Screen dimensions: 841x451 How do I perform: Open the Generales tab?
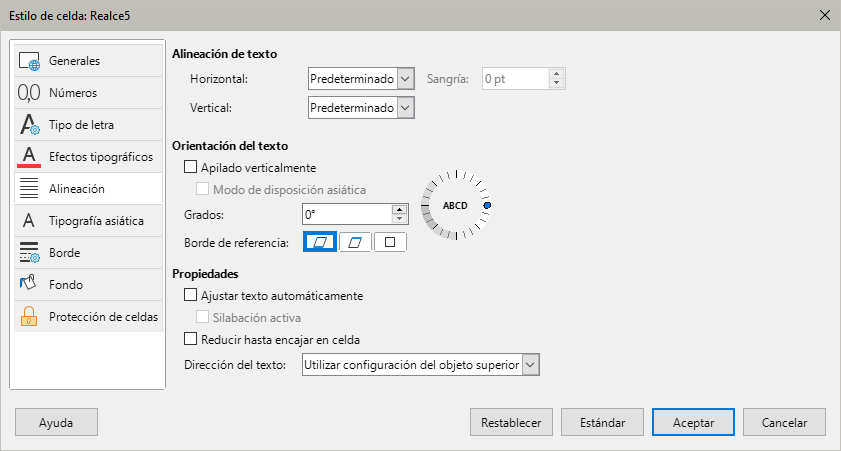point(88,61)
